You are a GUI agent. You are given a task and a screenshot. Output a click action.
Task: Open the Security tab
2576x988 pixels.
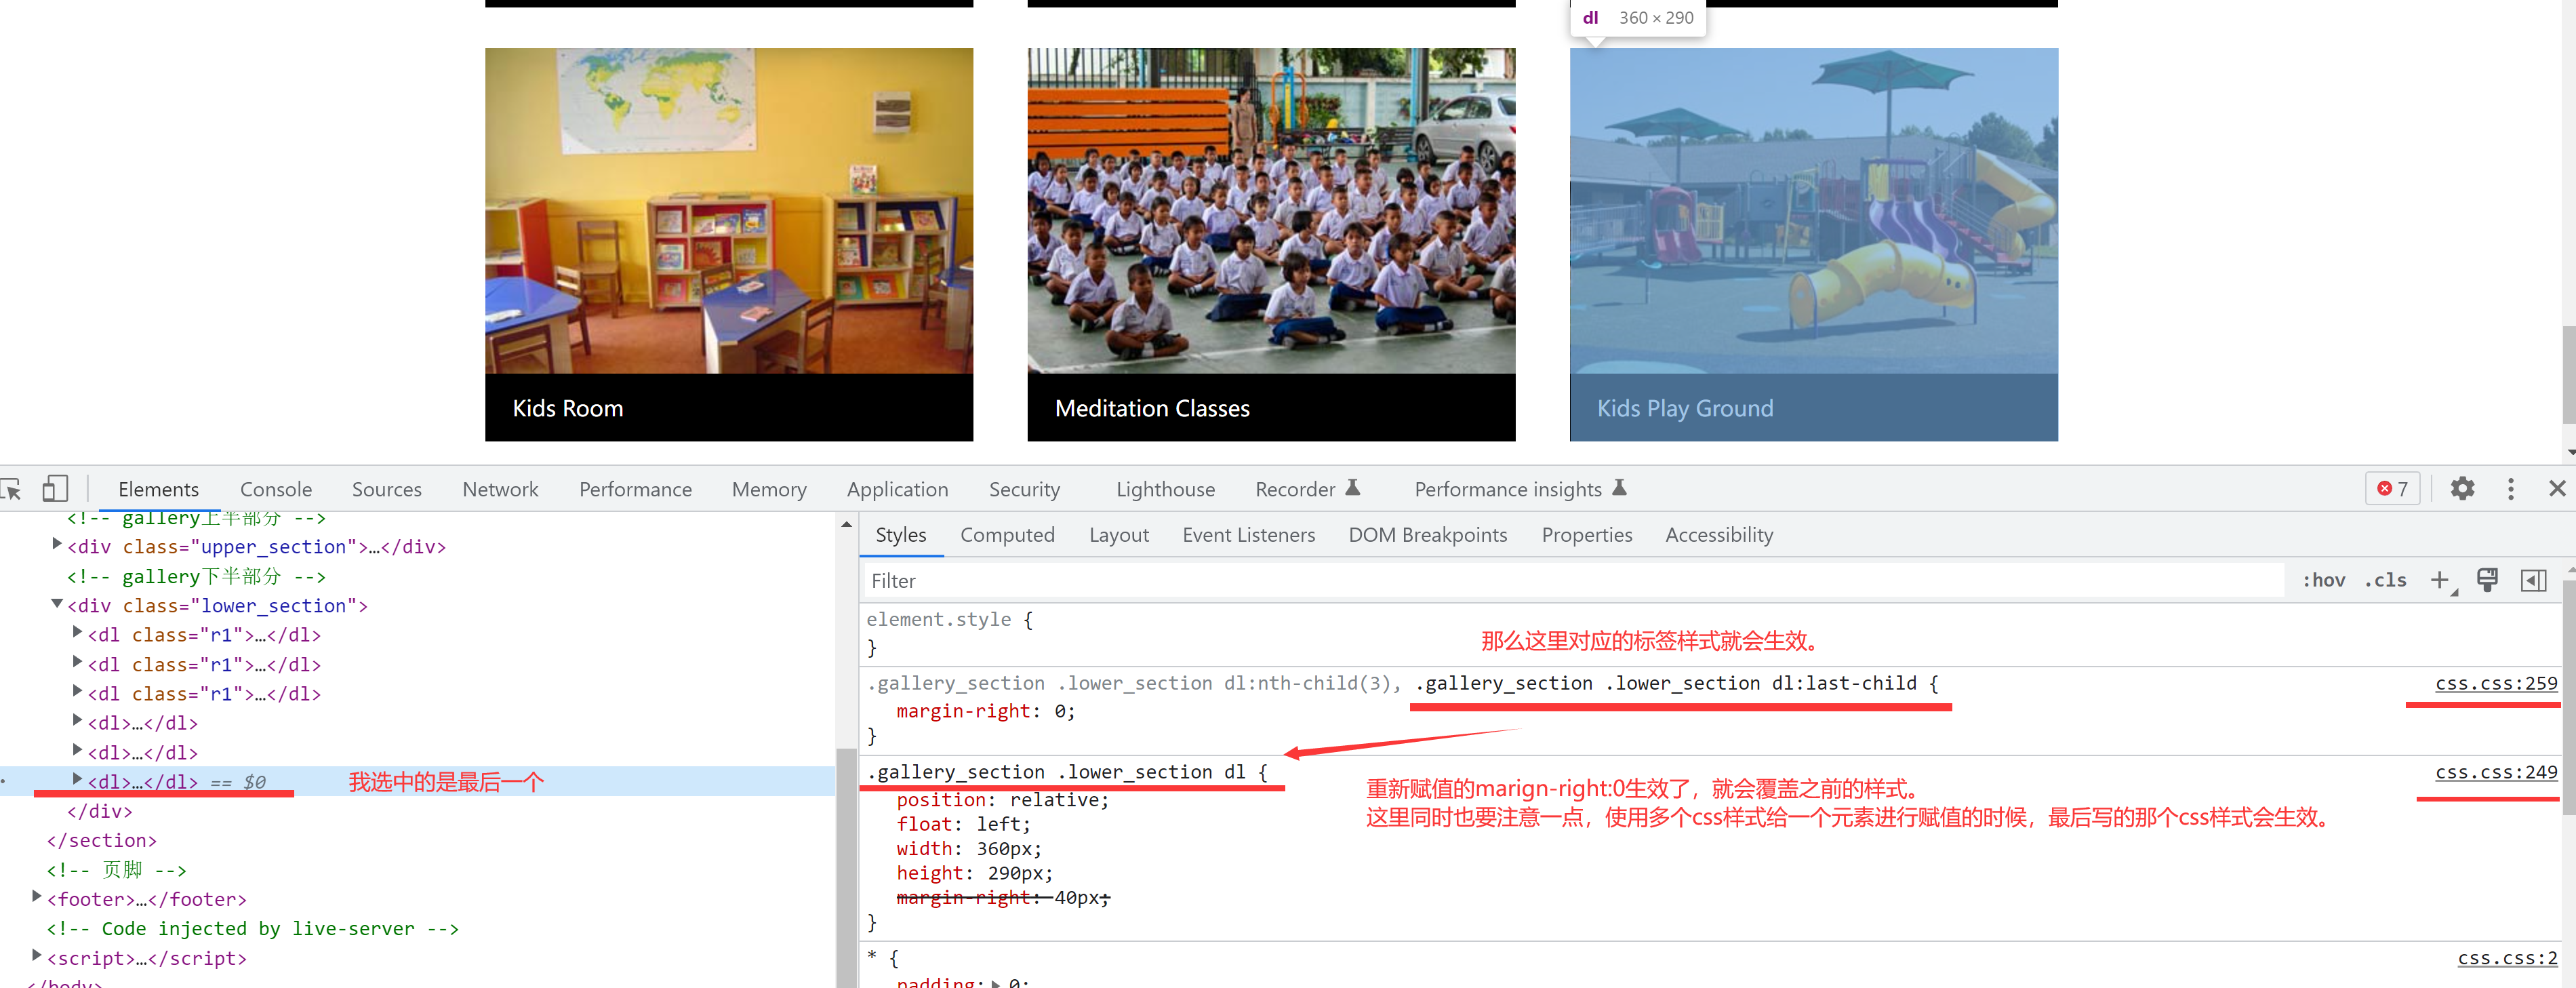[x=1024, y=489]
